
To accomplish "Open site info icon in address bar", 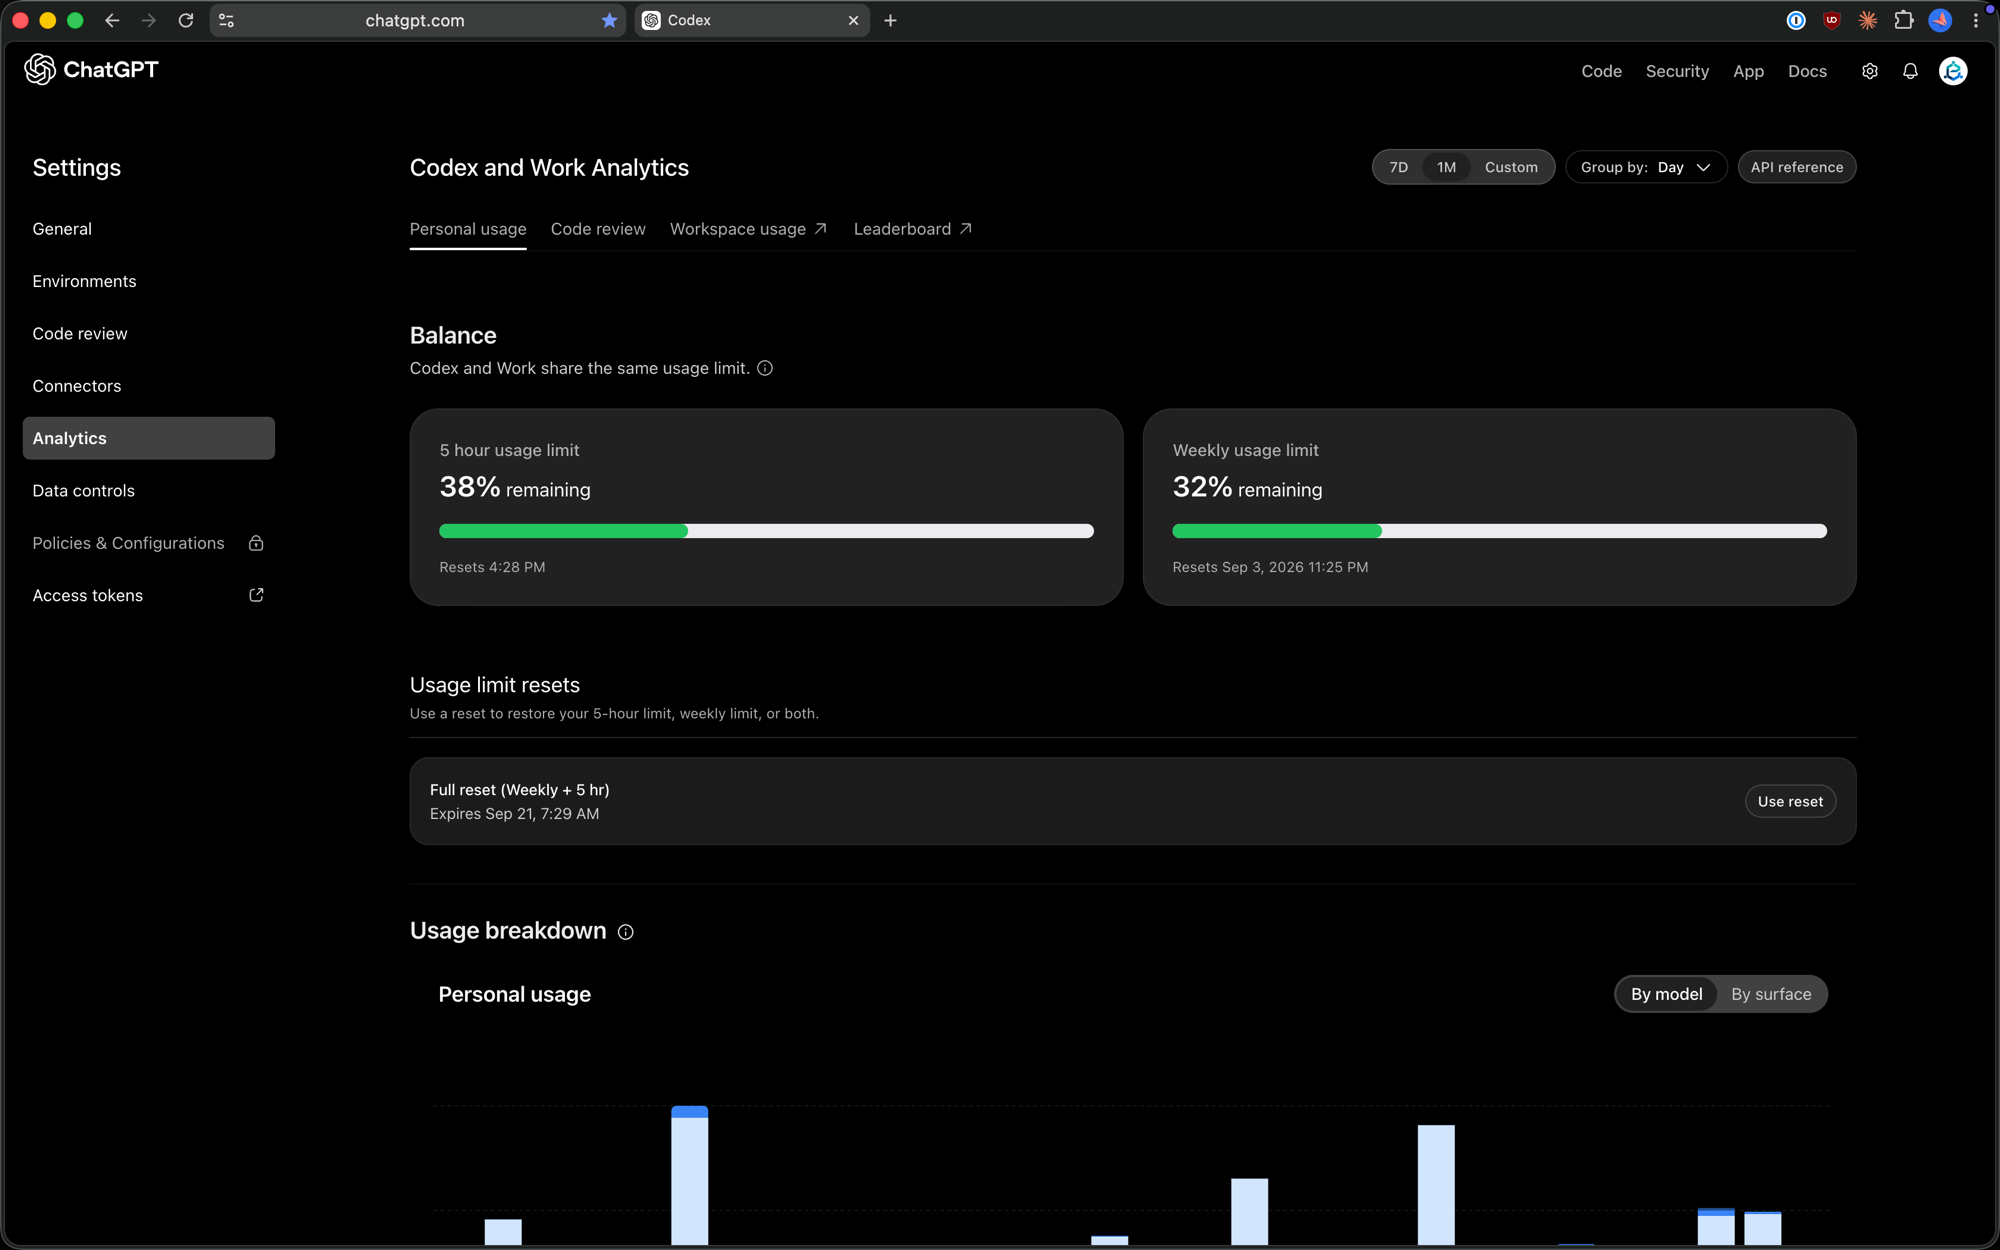I will pyautogui.click(x=227, y=20).
